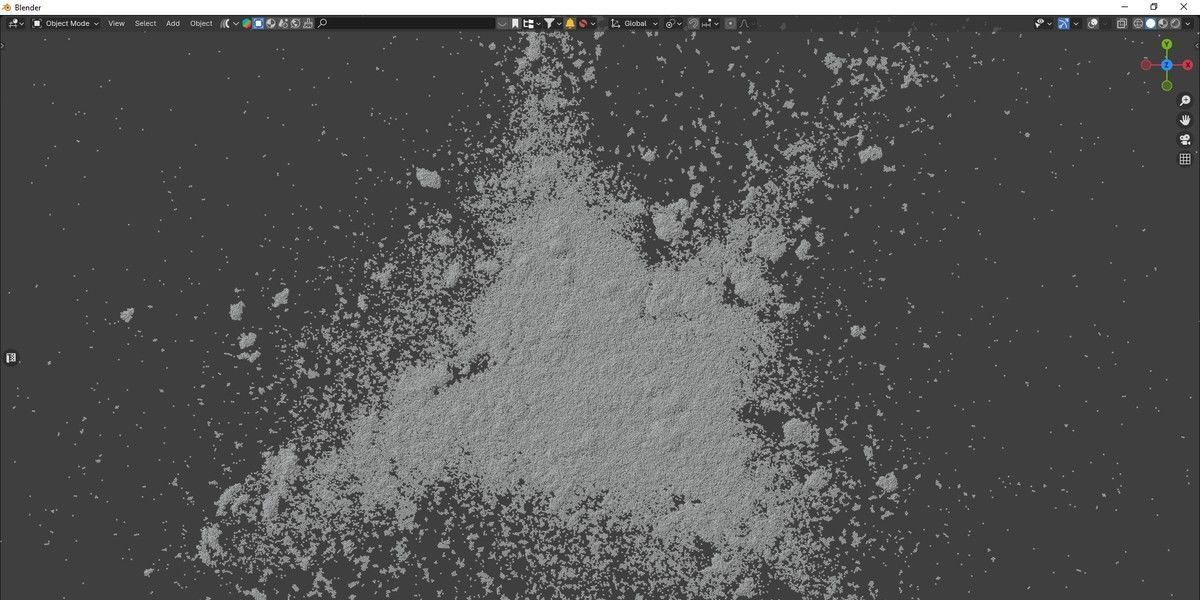
Task: Click the bookmark icon in header
Action: 515,23
